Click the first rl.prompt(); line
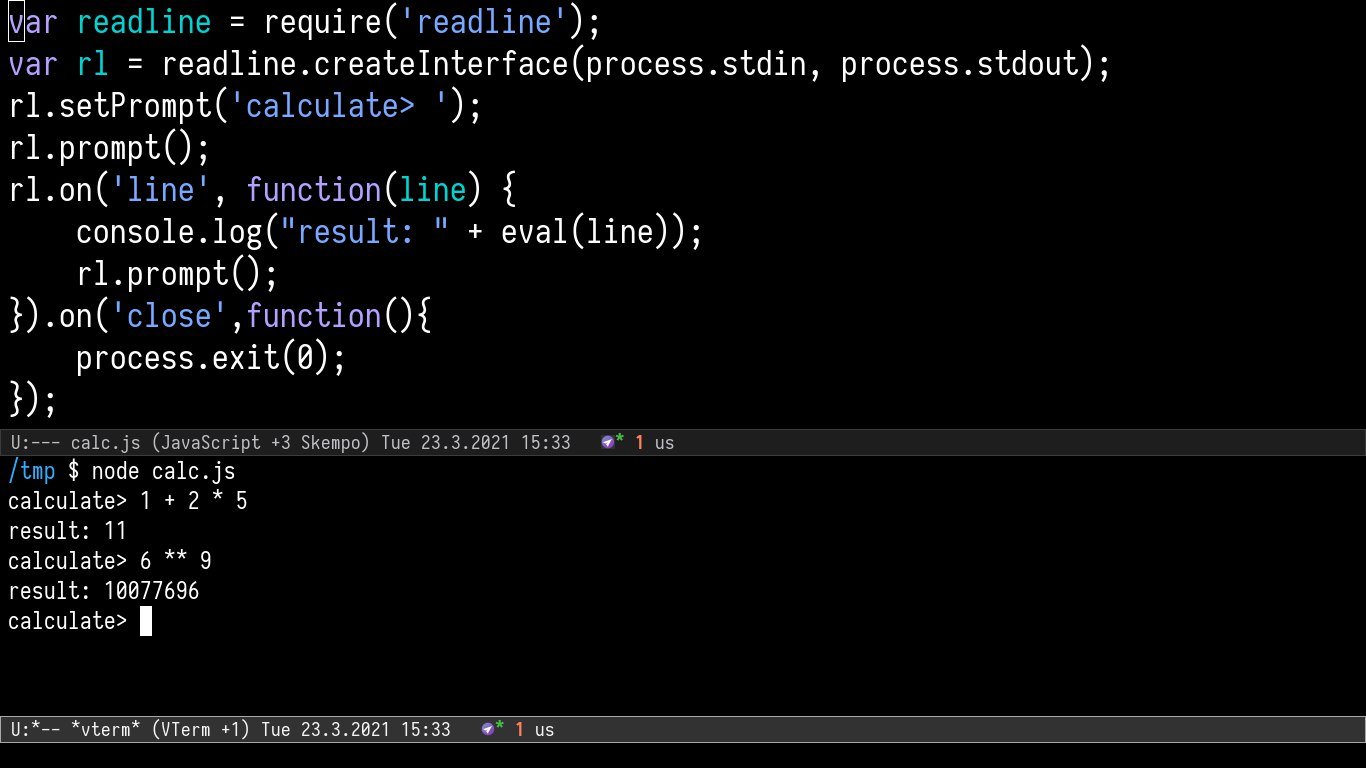This screenshot has width=1366, height=768. (x=110, y=148)
